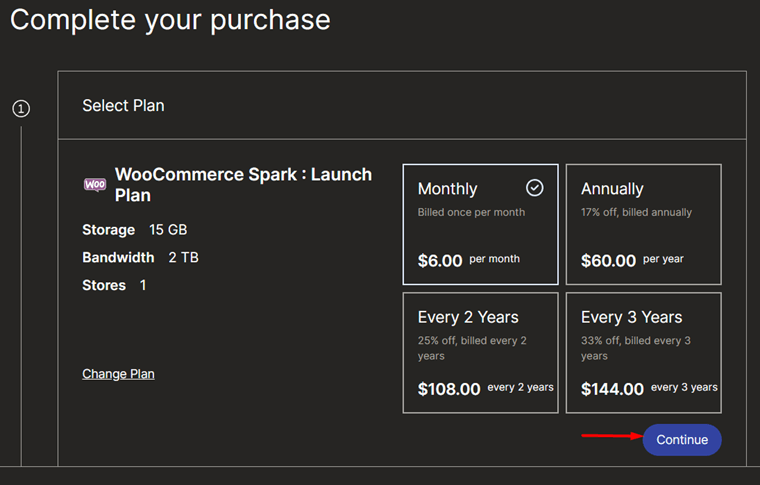Viewport: 760px width, 485px height.
Task: Click the $6.00 per month price
Action: coord(469,261)
